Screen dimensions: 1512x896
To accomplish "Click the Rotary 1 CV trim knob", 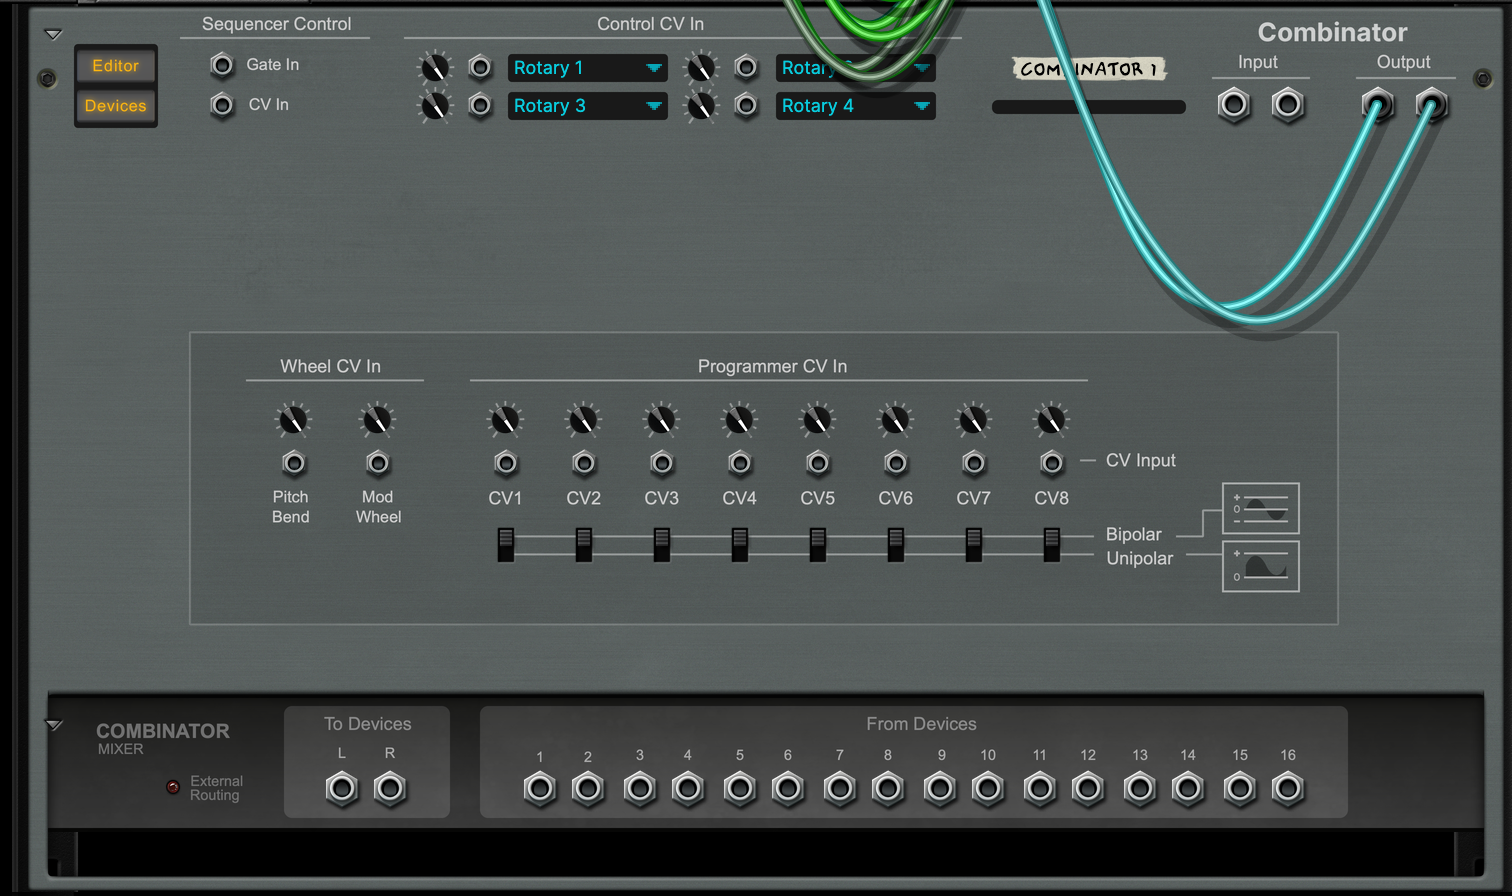I will click(x=434, y=68).
